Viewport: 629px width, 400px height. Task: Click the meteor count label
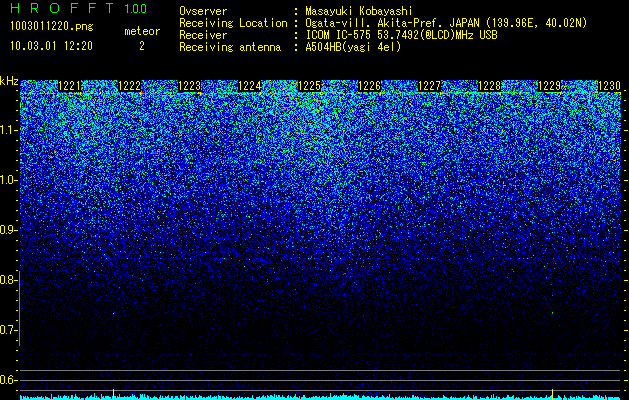coord(142,31)
